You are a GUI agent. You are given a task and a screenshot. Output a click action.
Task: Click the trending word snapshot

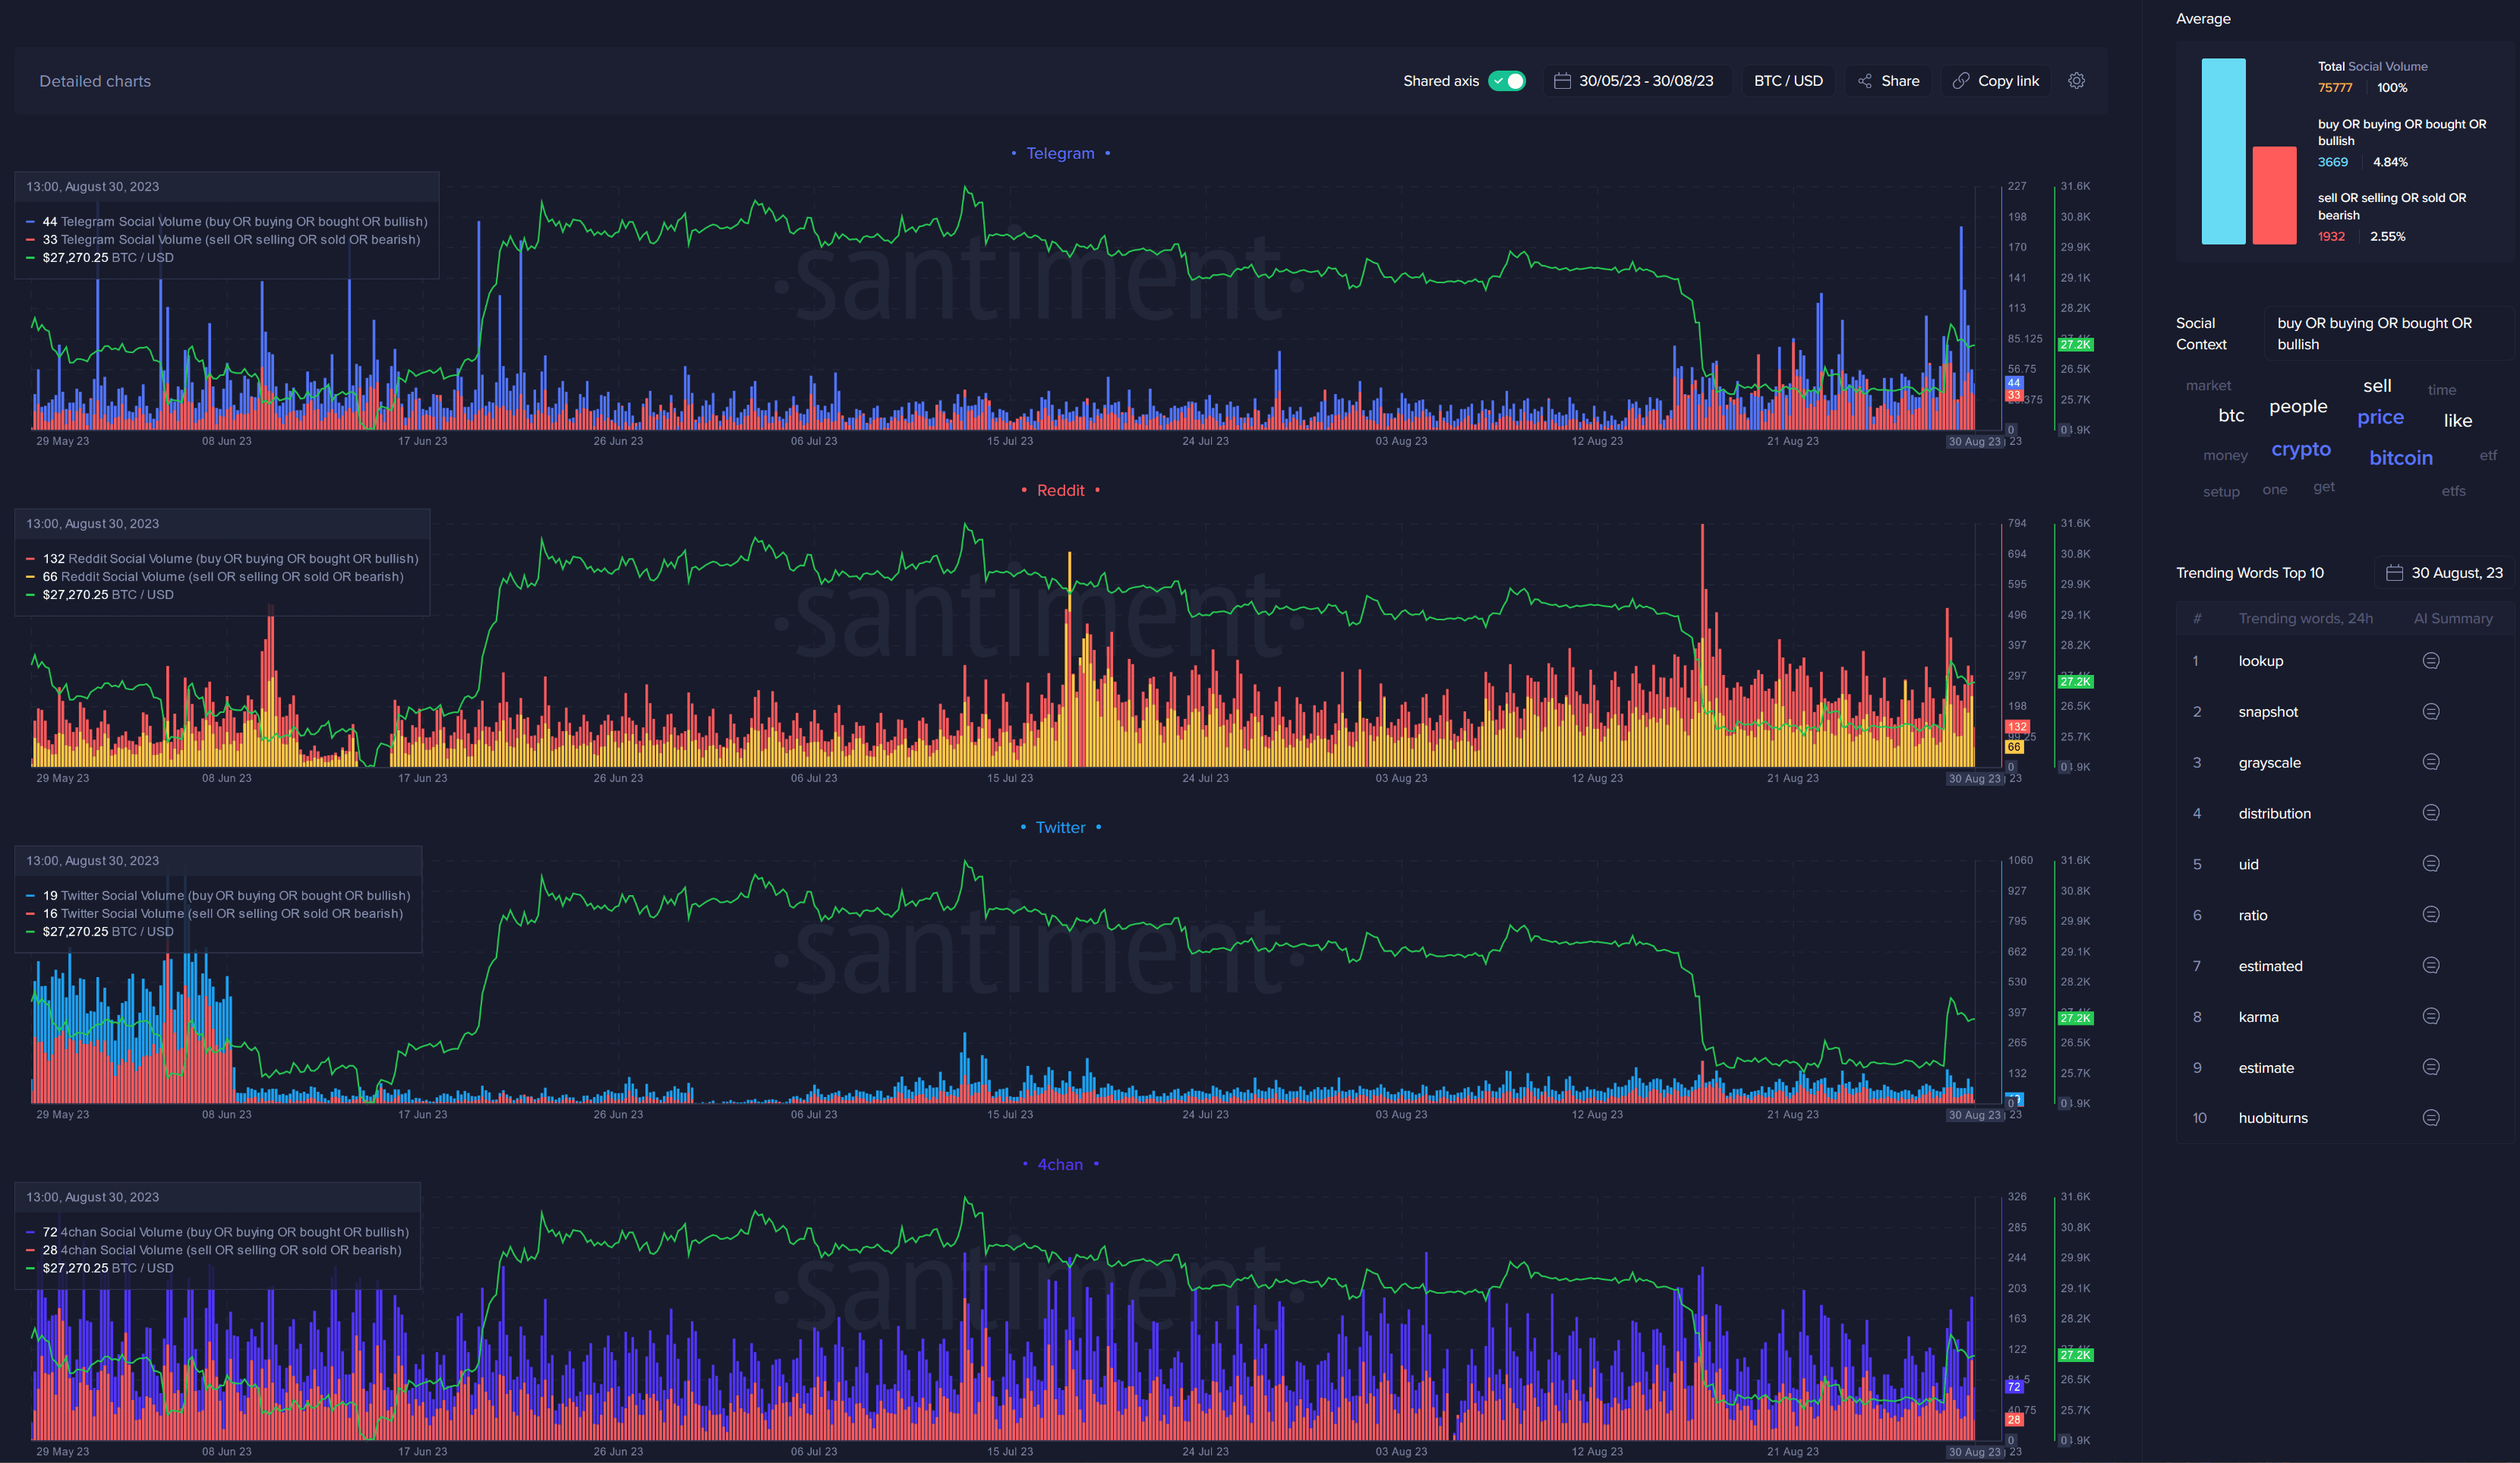[2268, 712]
